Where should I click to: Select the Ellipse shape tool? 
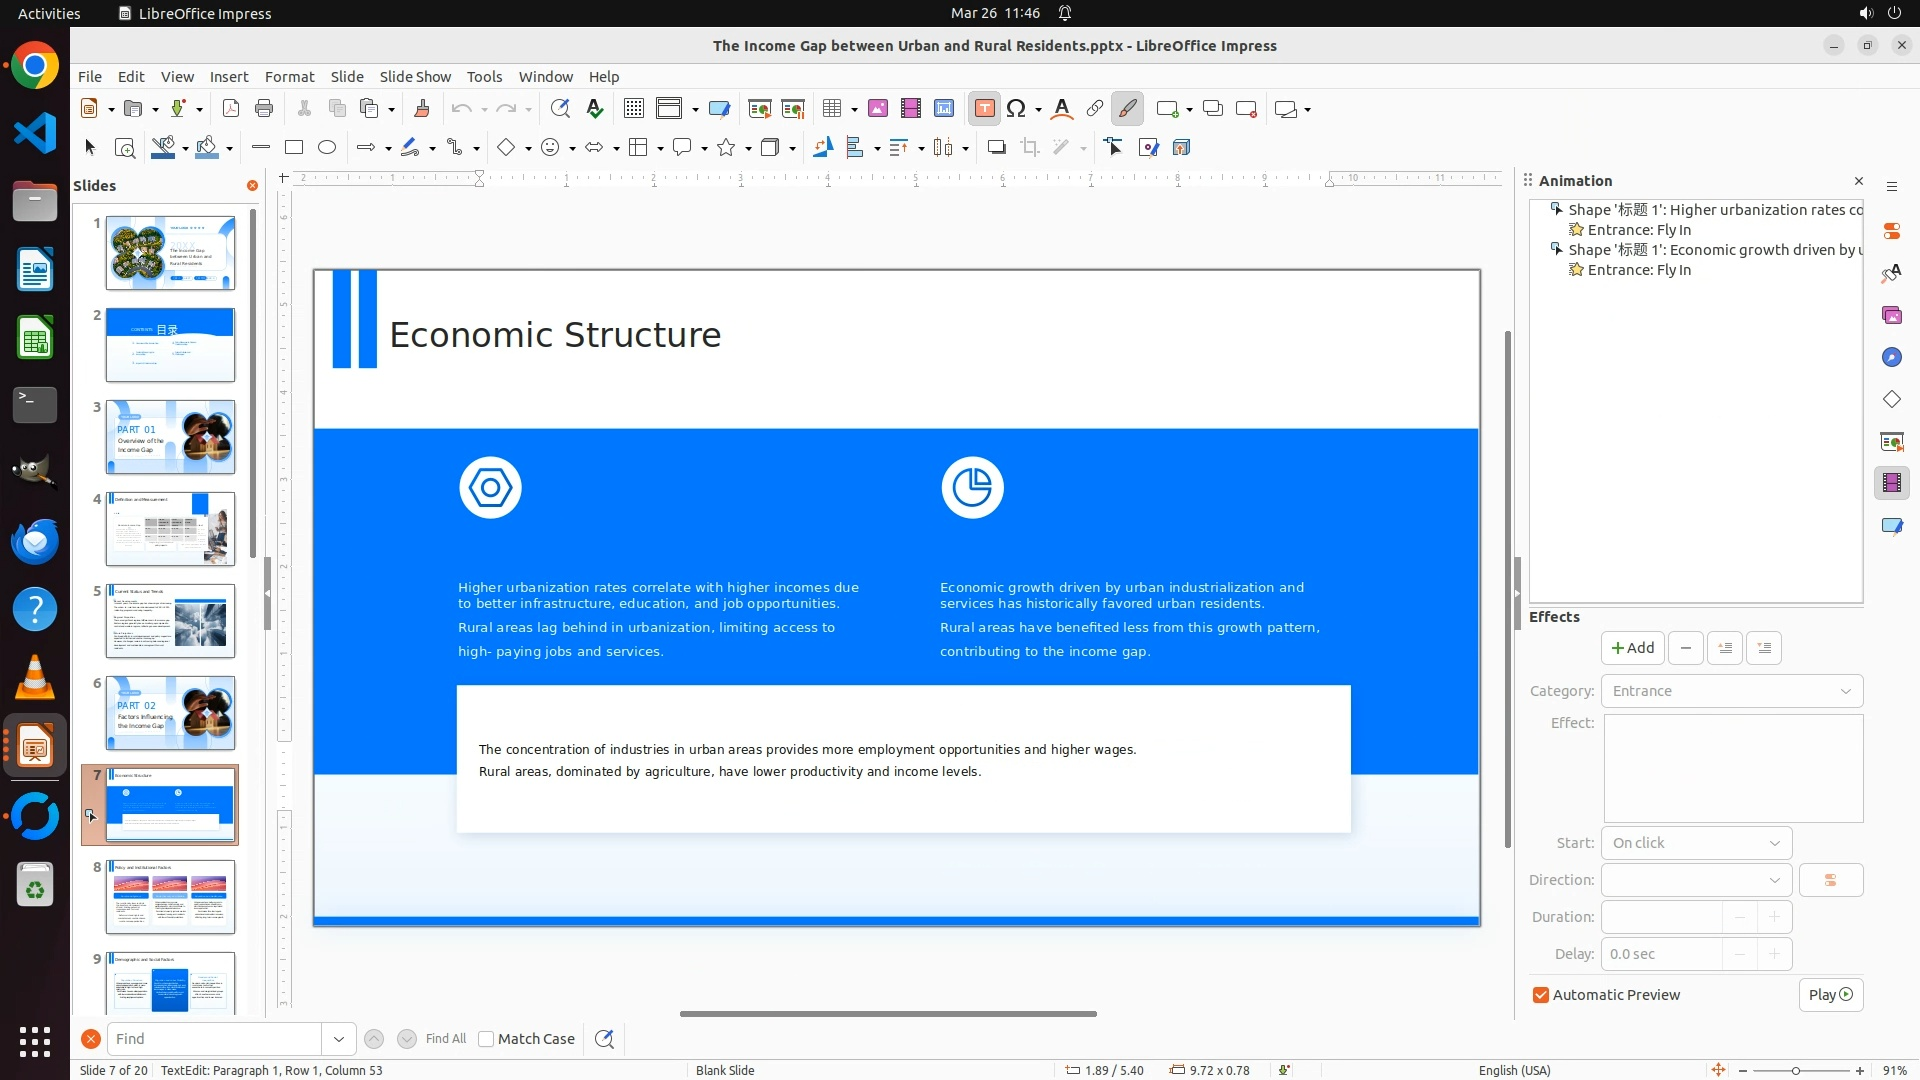327,148
